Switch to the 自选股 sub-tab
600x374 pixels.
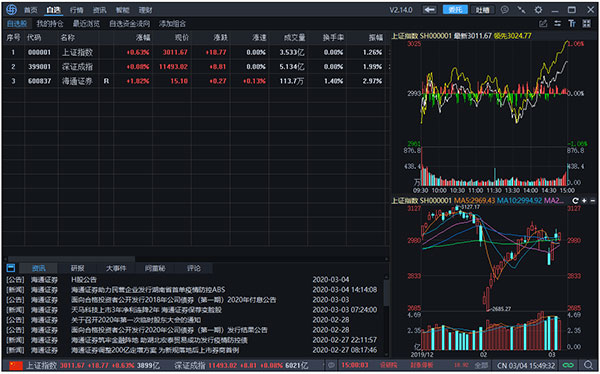17,24
